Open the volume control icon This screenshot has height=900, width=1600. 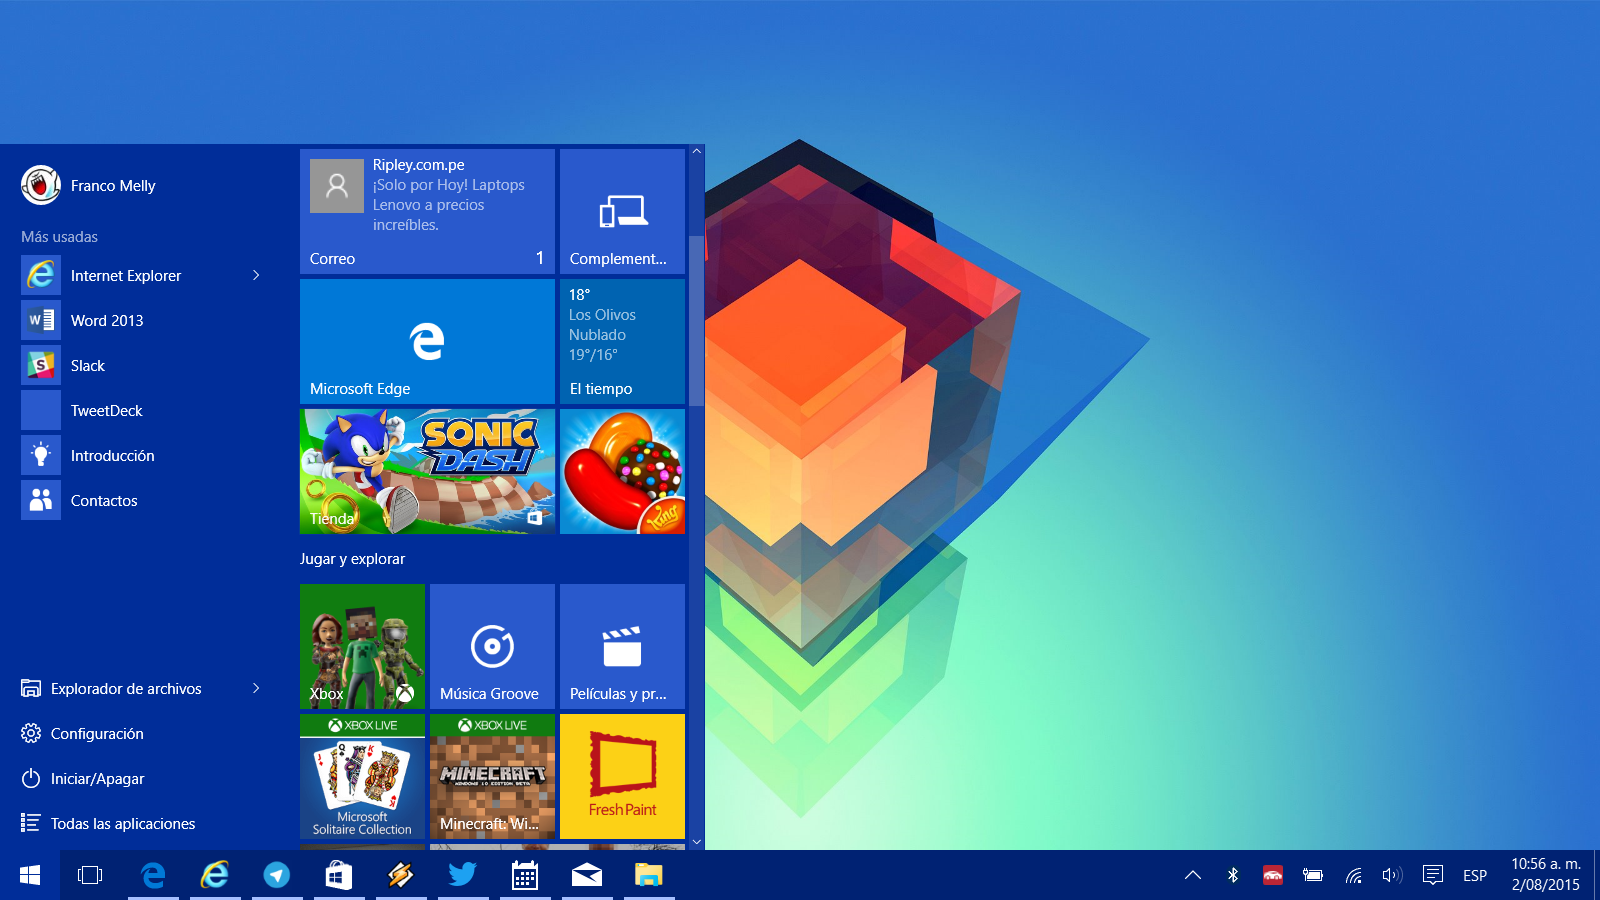click(x=1392, y=875)
